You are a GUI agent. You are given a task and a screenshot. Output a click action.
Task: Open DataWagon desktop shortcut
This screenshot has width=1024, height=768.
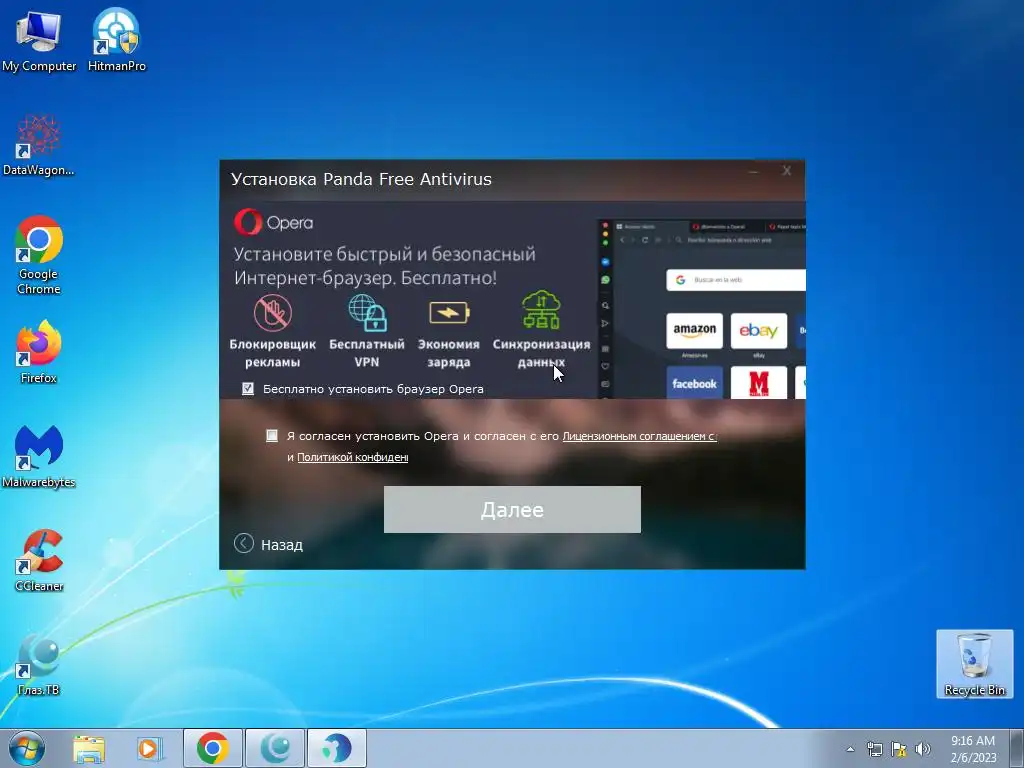(39, 145)
